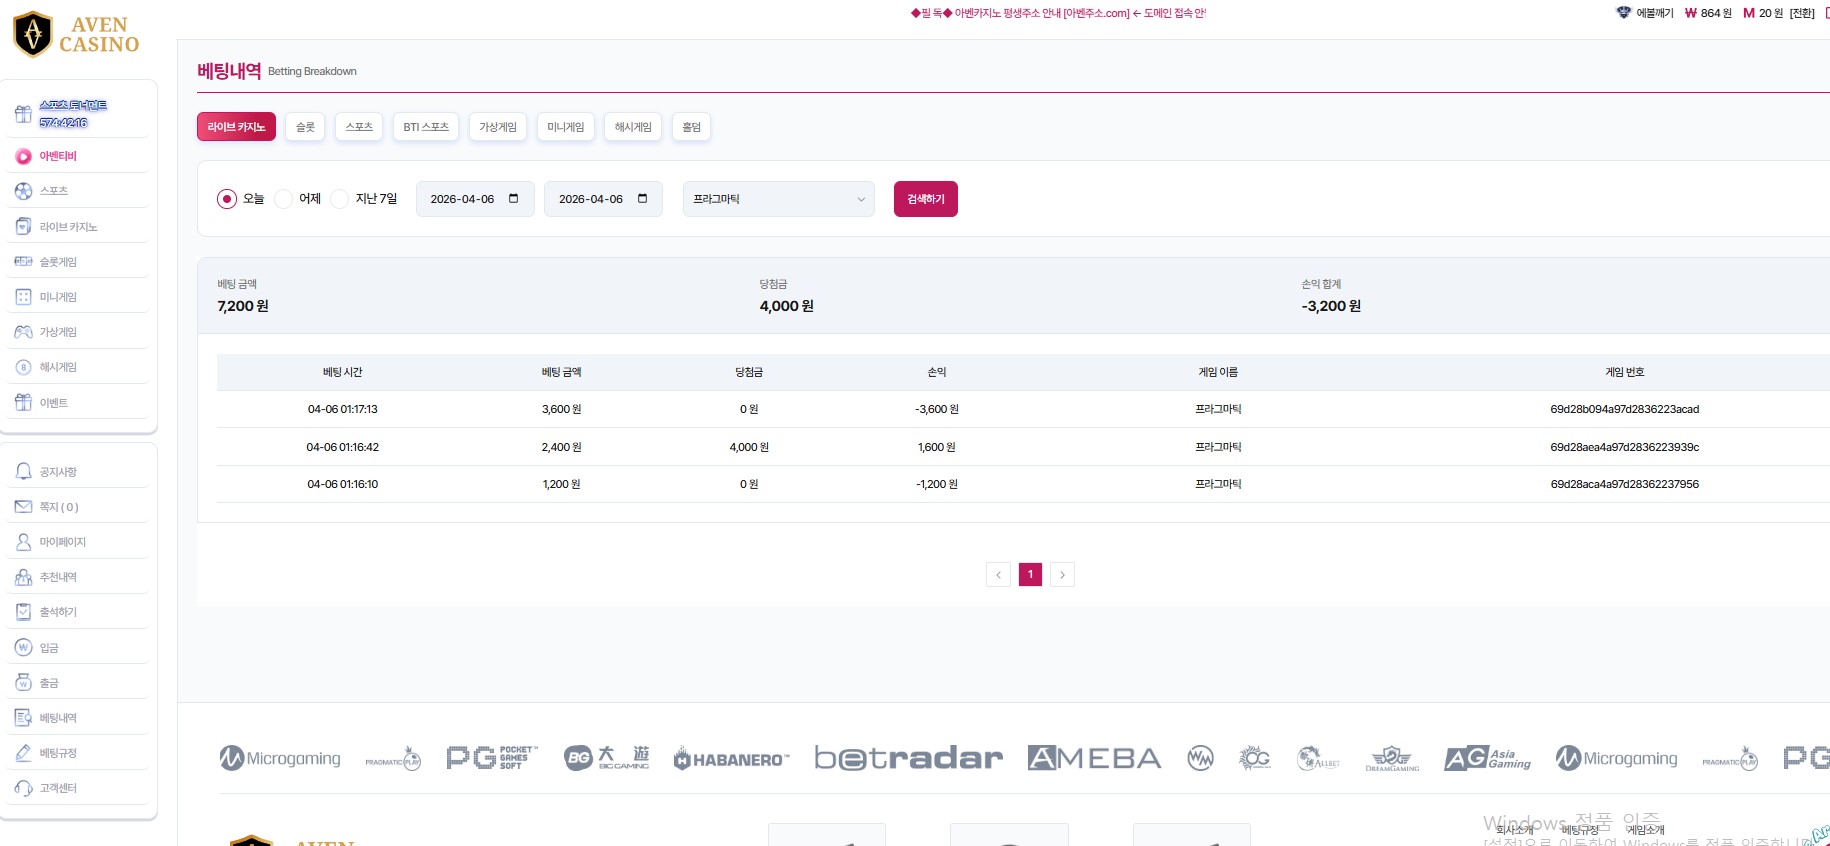Image resolution: width=1830 pixels, height=846 pixels.
Task: Expand the 프라그마틱 provider dropdown
Action: click(778, 199)
